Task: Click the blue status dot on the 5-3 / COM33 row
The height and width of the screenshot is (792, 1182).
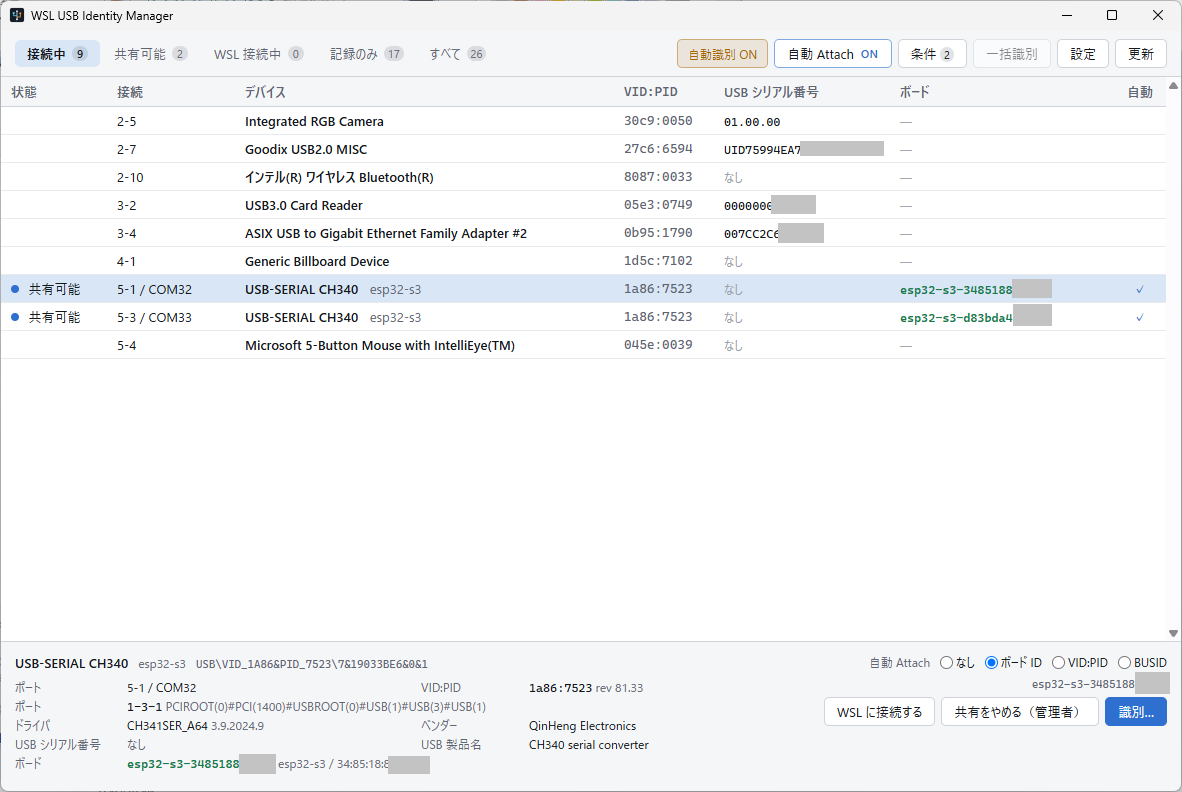Action: [x=15, y=317]
